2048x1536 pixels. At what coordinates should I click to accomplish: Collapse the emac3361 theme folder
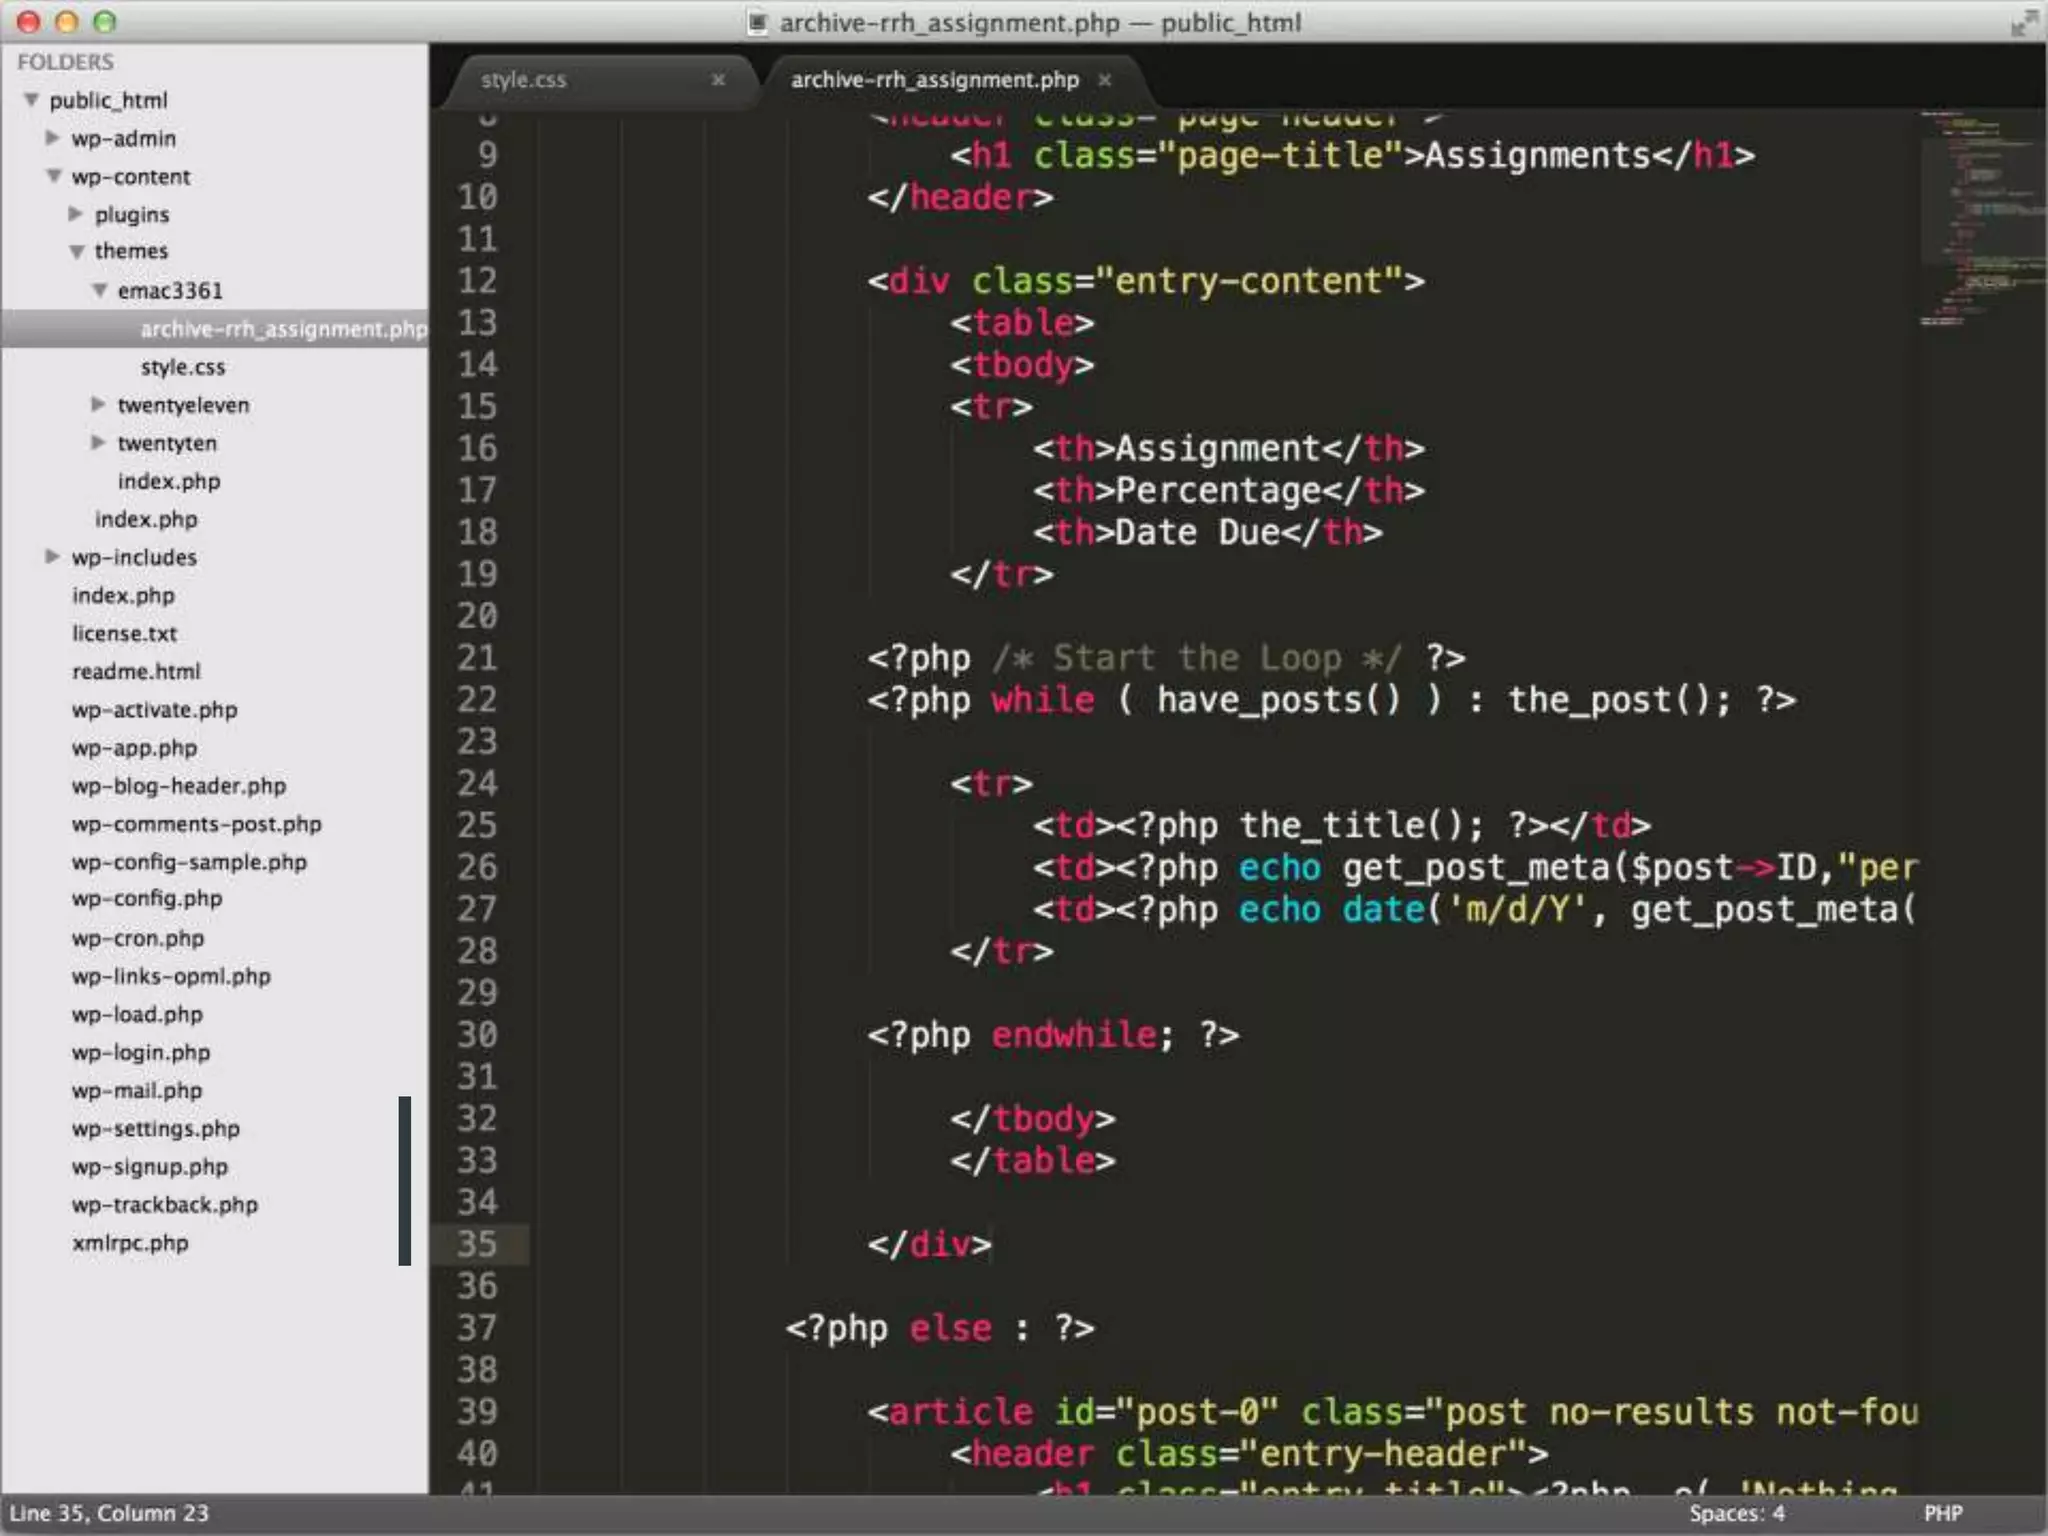click(x=100, y=291)
